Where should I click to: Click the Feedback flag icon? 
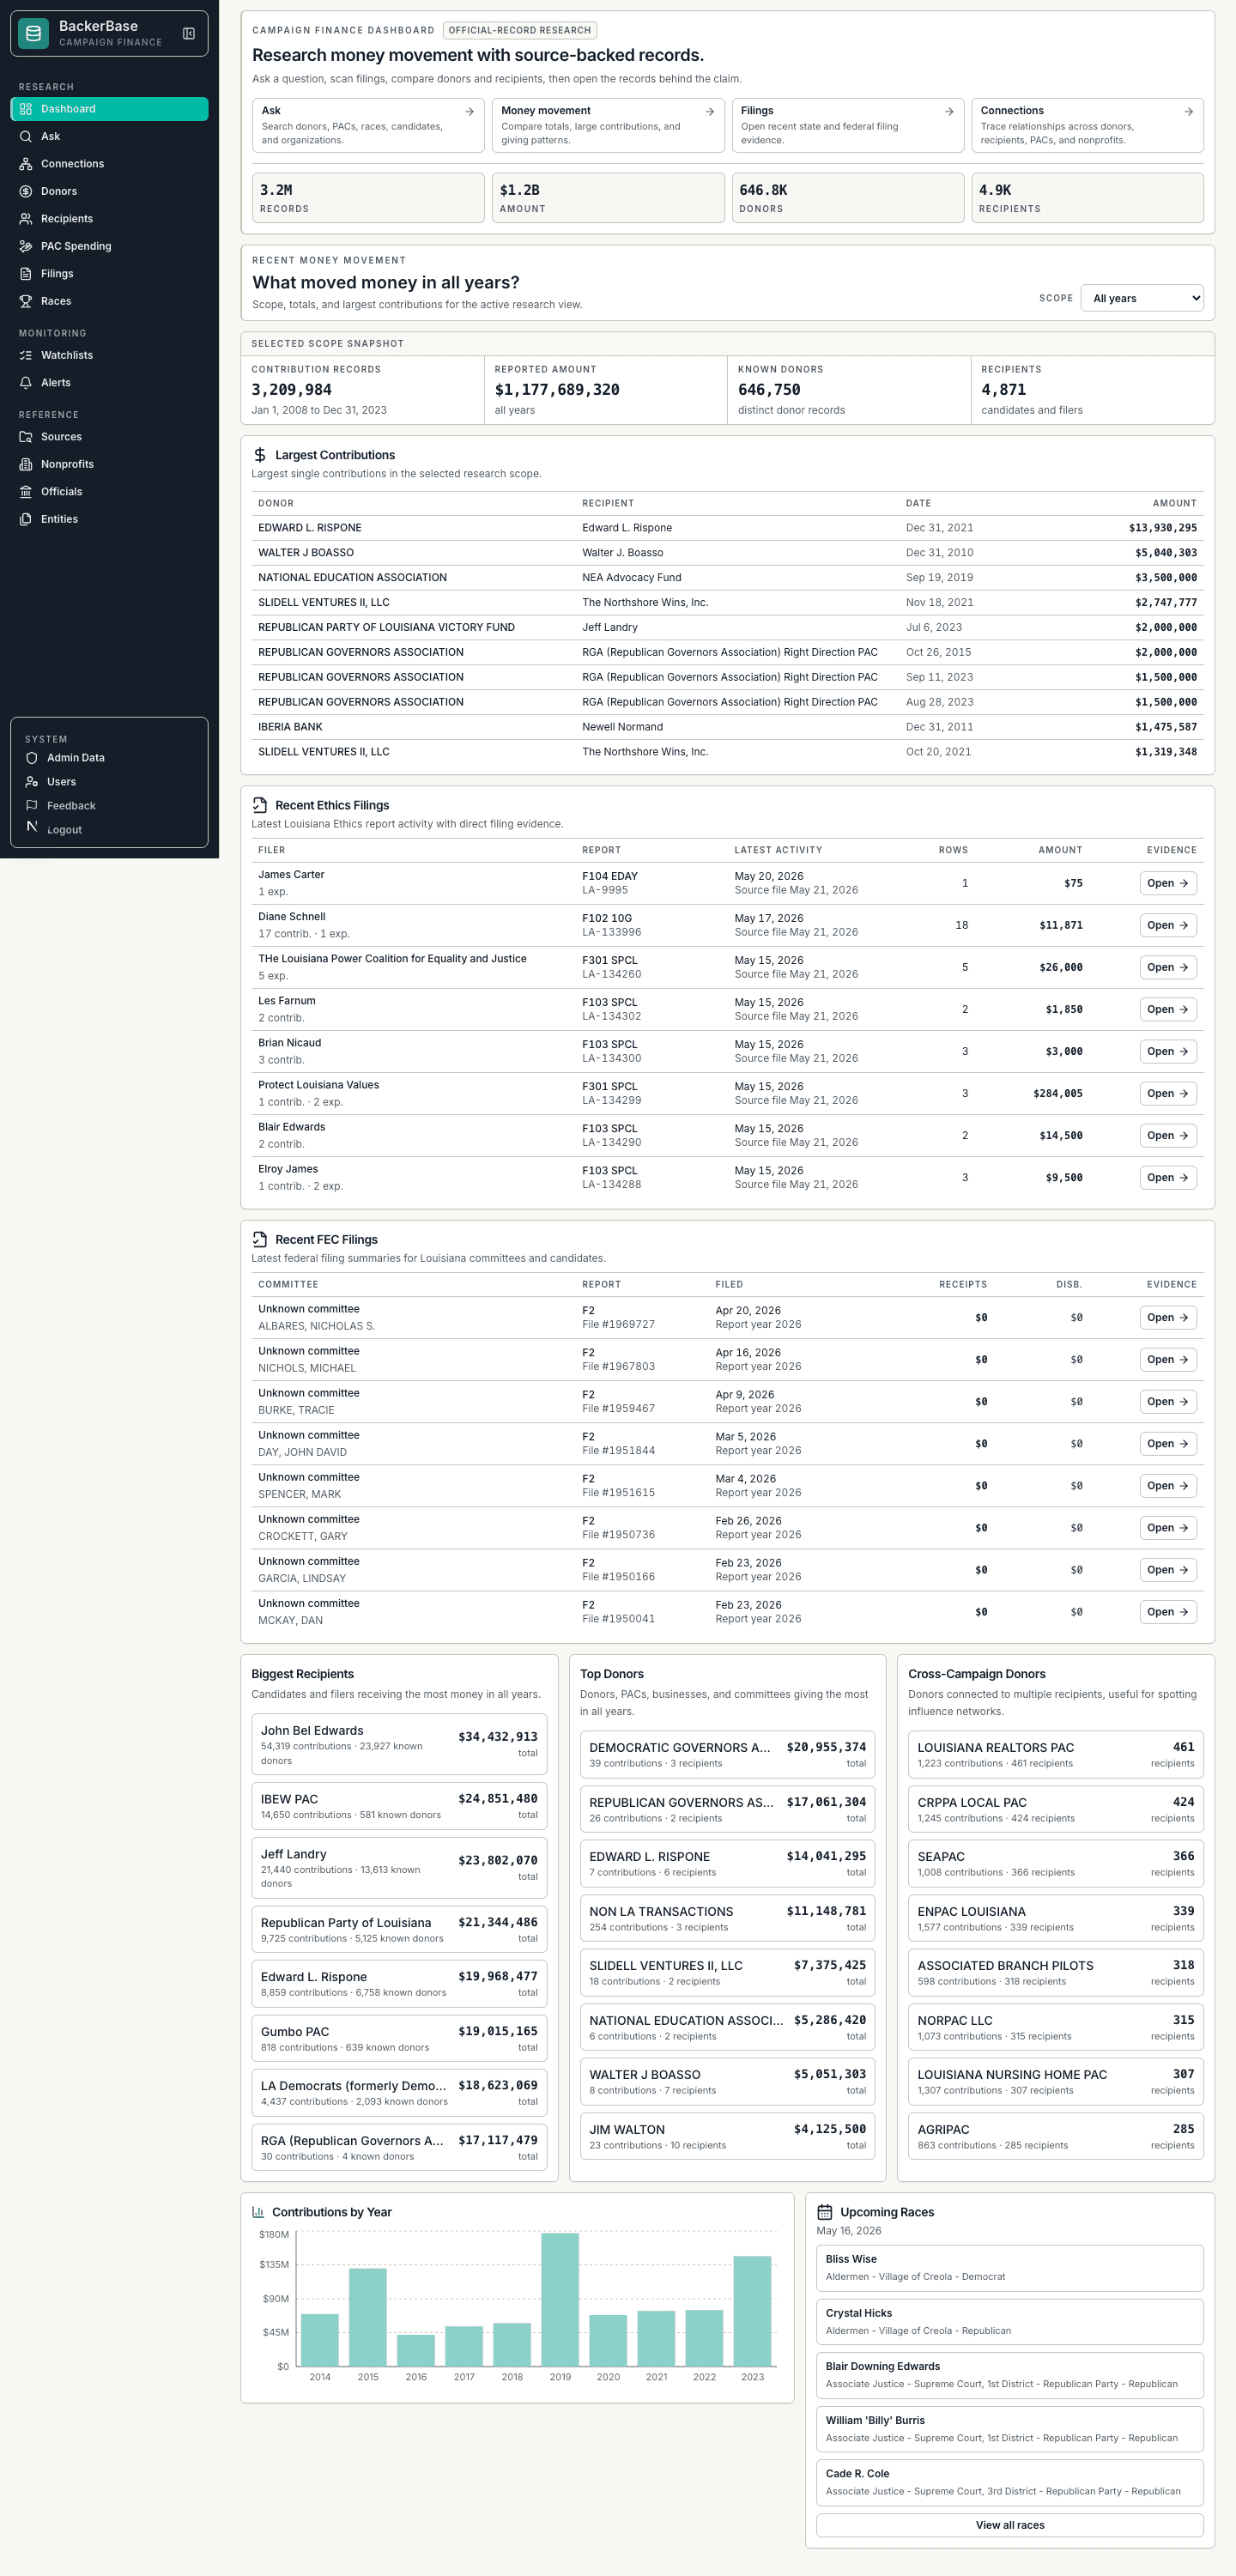32,806
